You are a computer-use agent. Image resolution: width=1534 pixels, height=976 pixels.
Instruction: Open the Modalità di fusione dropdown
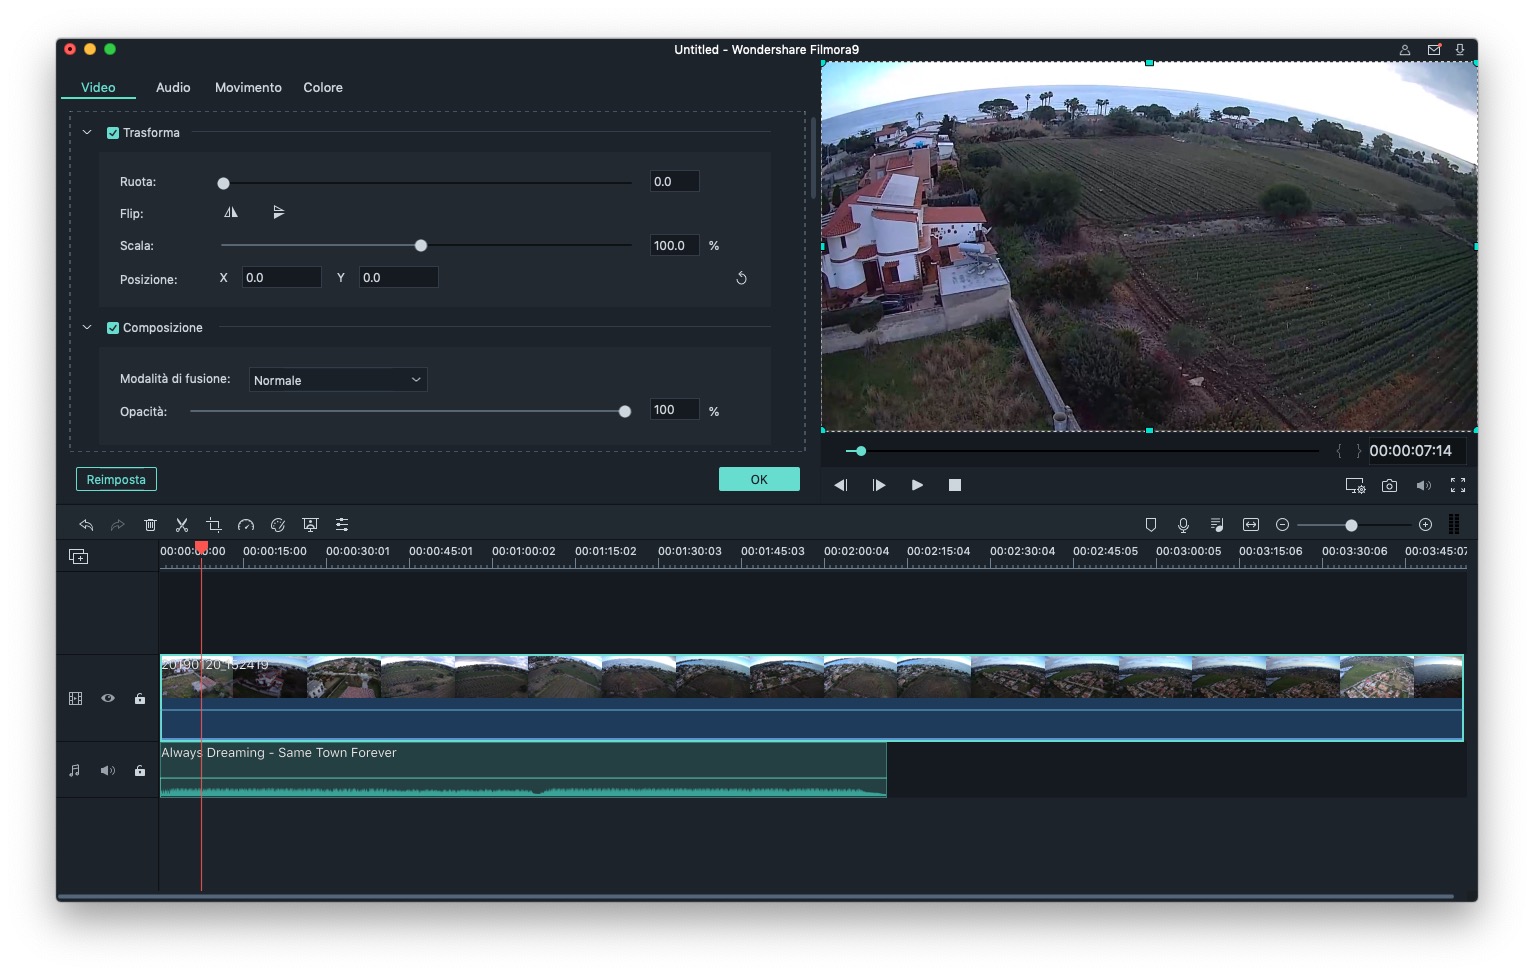337,379
